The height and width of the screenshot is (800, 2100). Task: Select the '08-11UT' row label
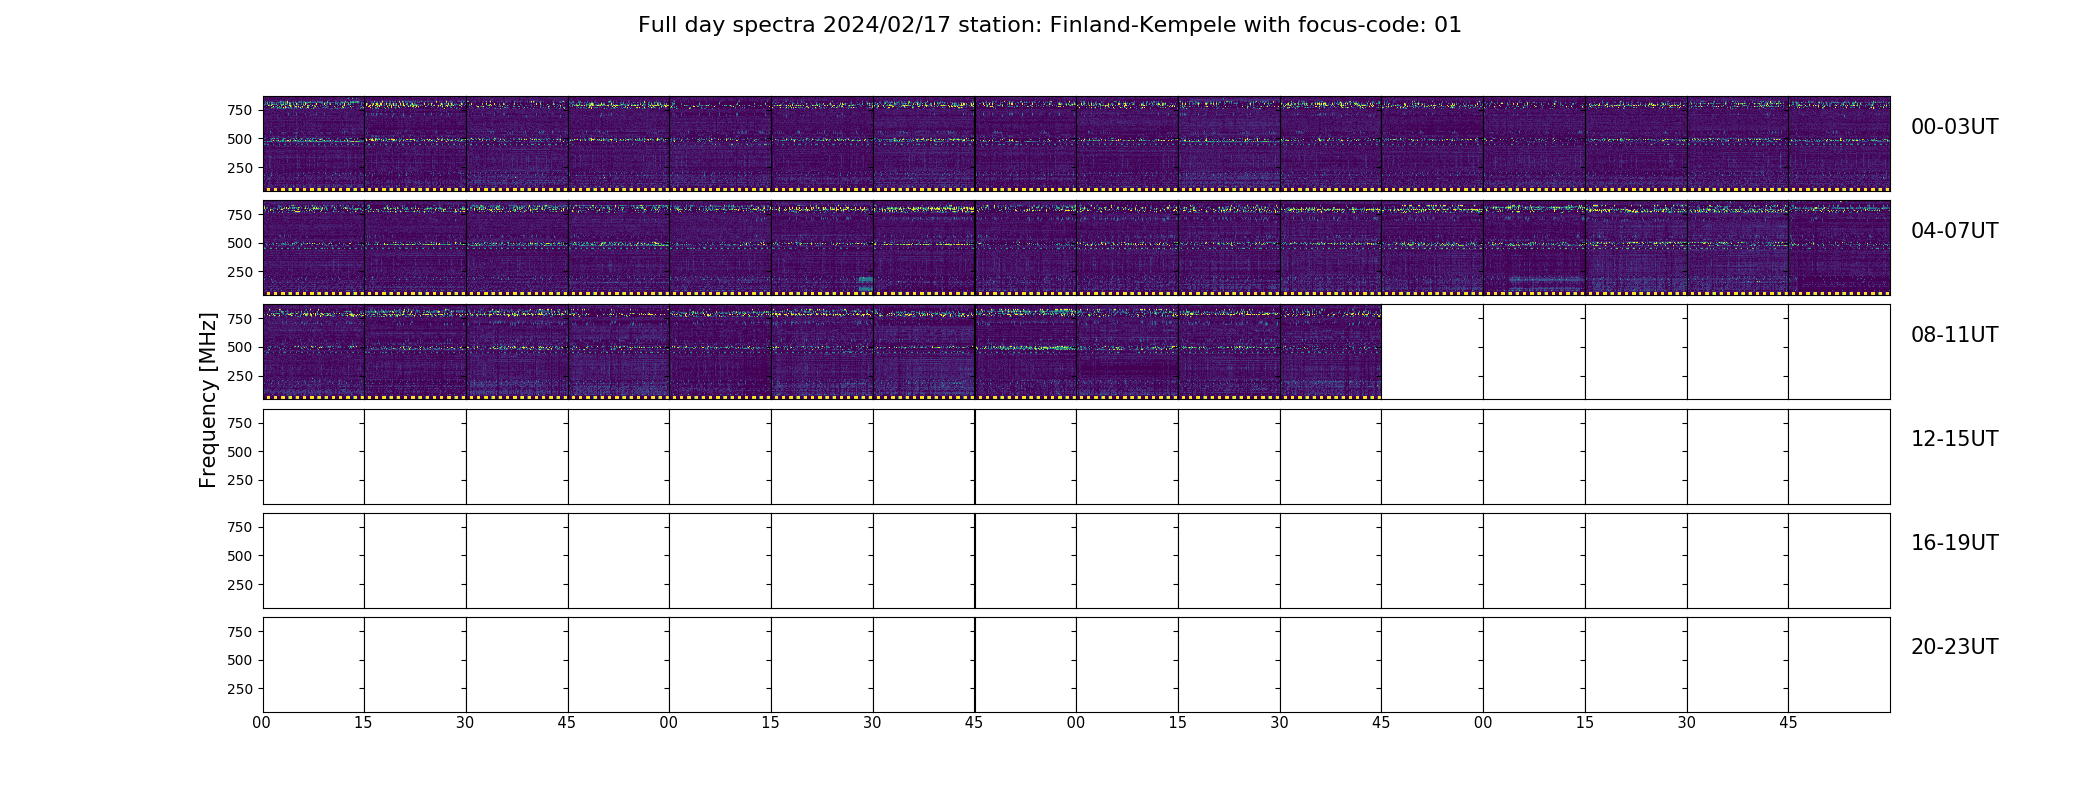pos(1954,335)
